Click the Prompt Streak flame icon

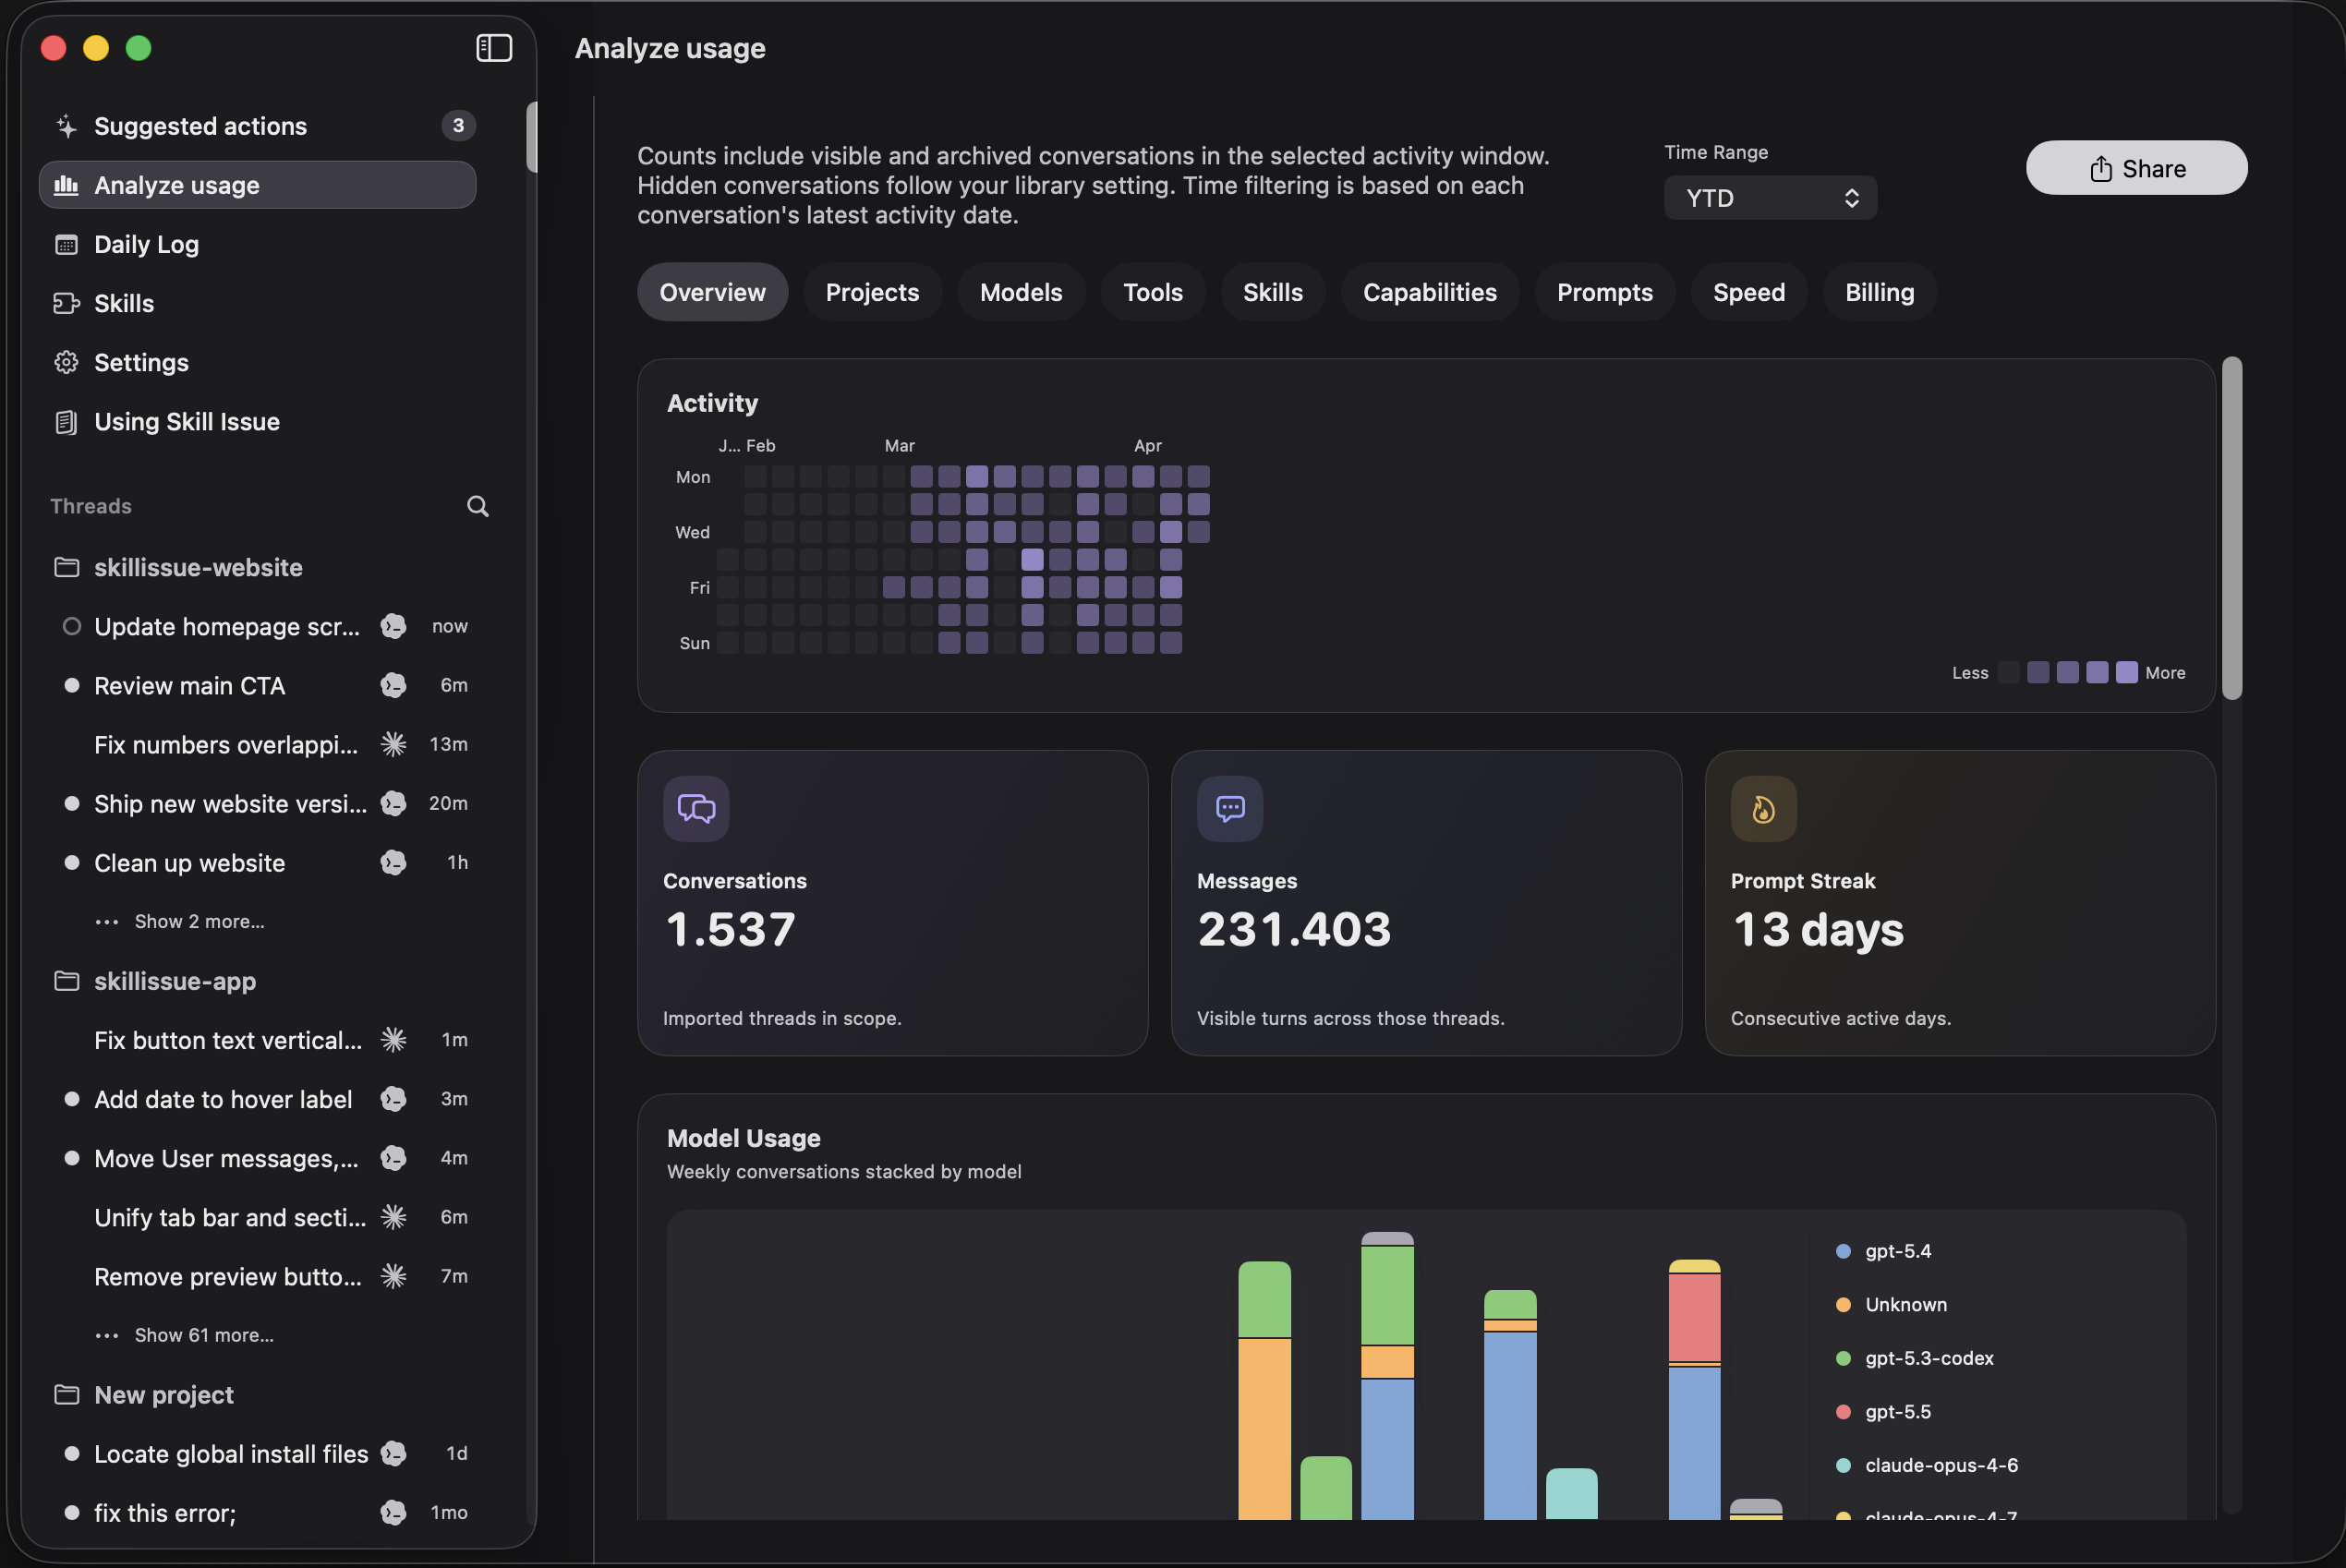[x=1764, y=808]
